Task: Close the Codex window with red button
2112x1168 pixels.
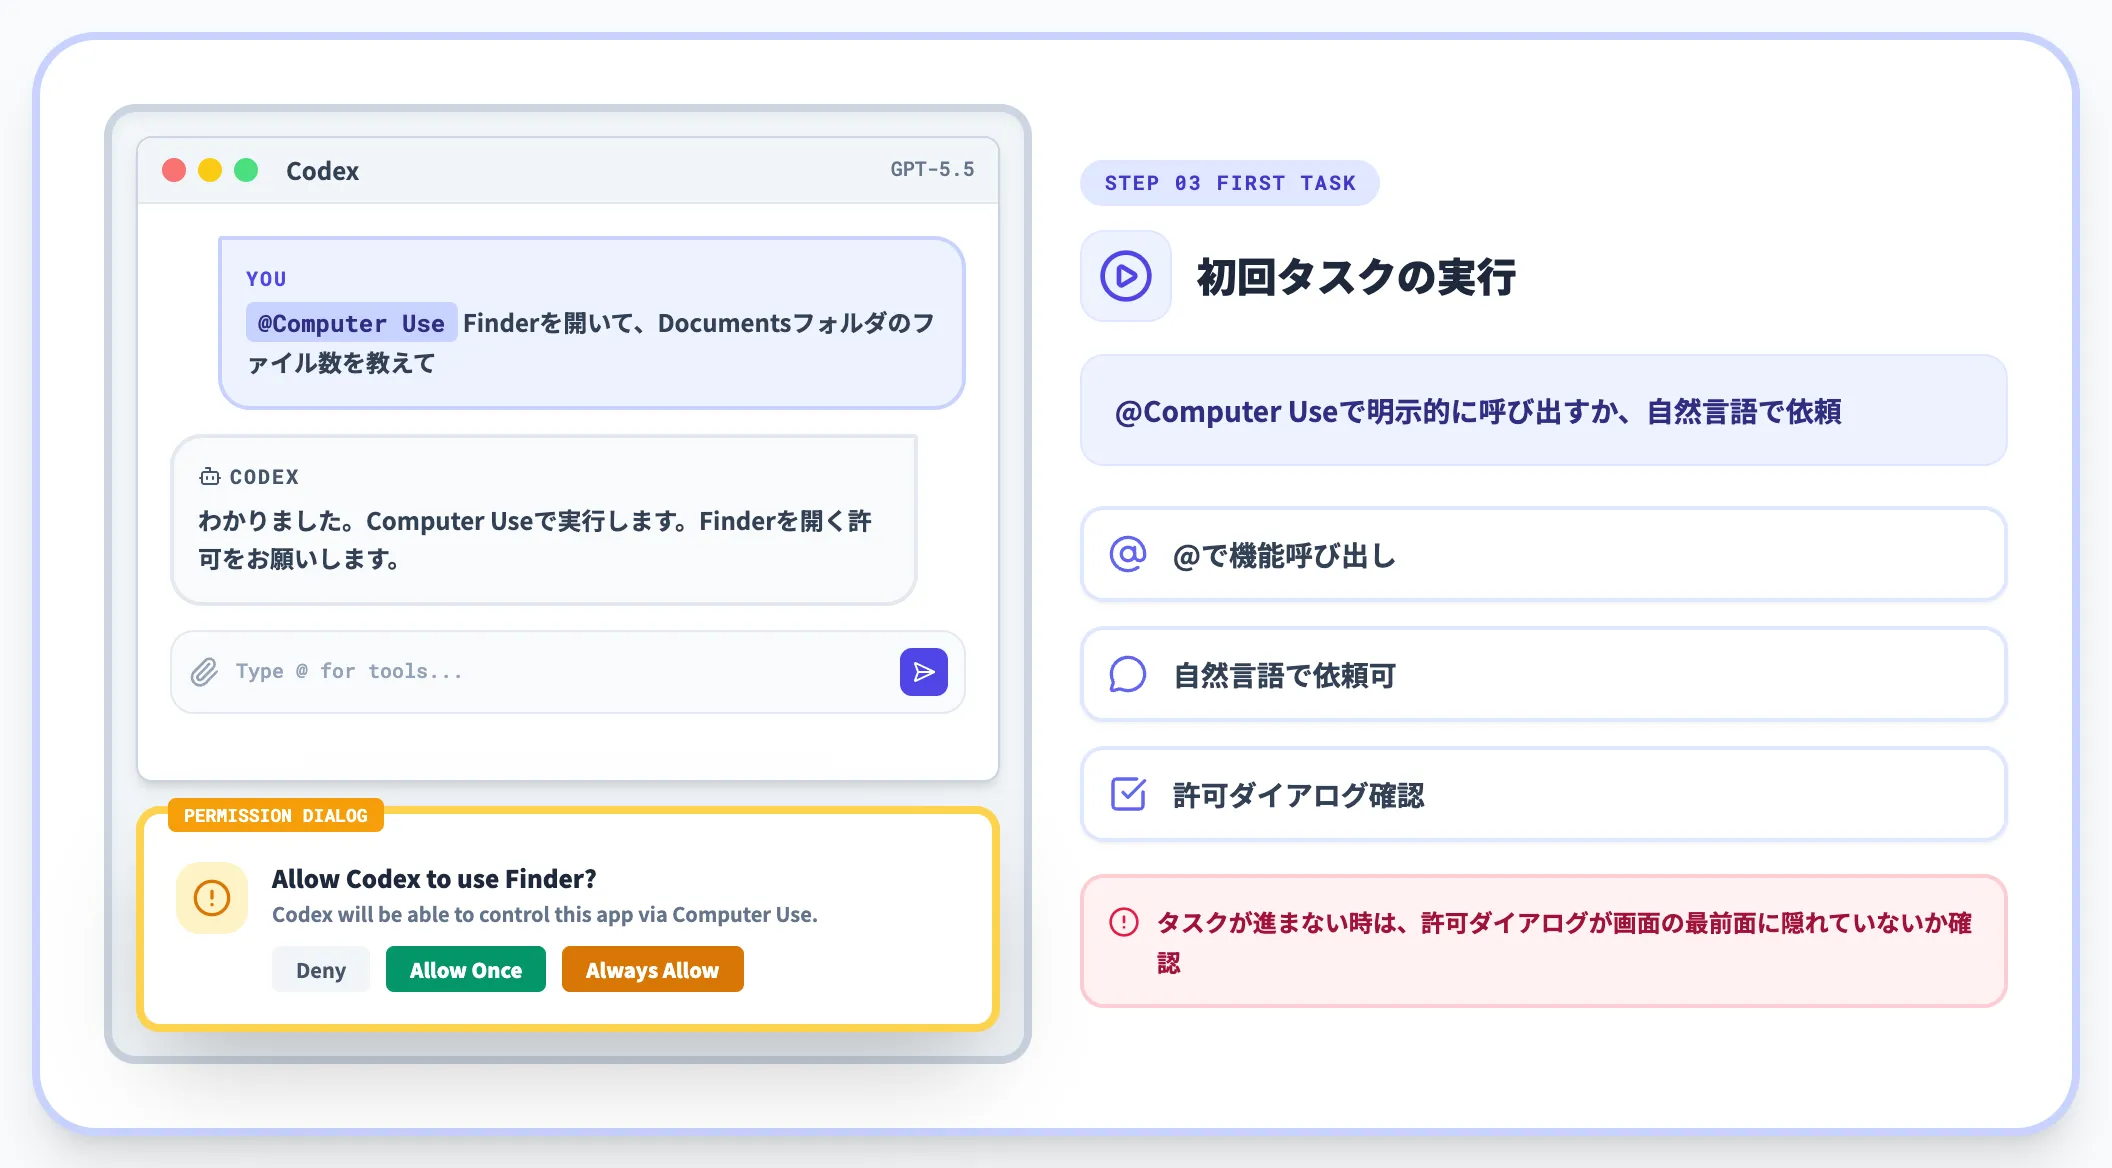Action: tap(174, 170)
